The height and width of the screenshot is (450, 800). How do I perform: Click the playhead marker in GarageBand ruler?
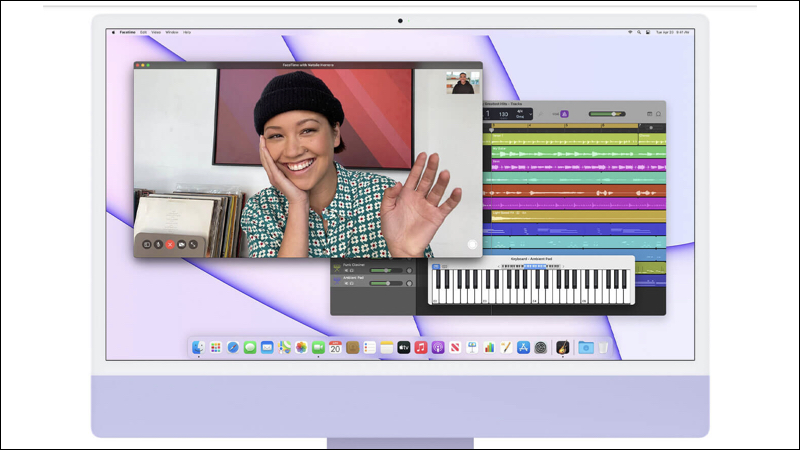coord(492,130)
